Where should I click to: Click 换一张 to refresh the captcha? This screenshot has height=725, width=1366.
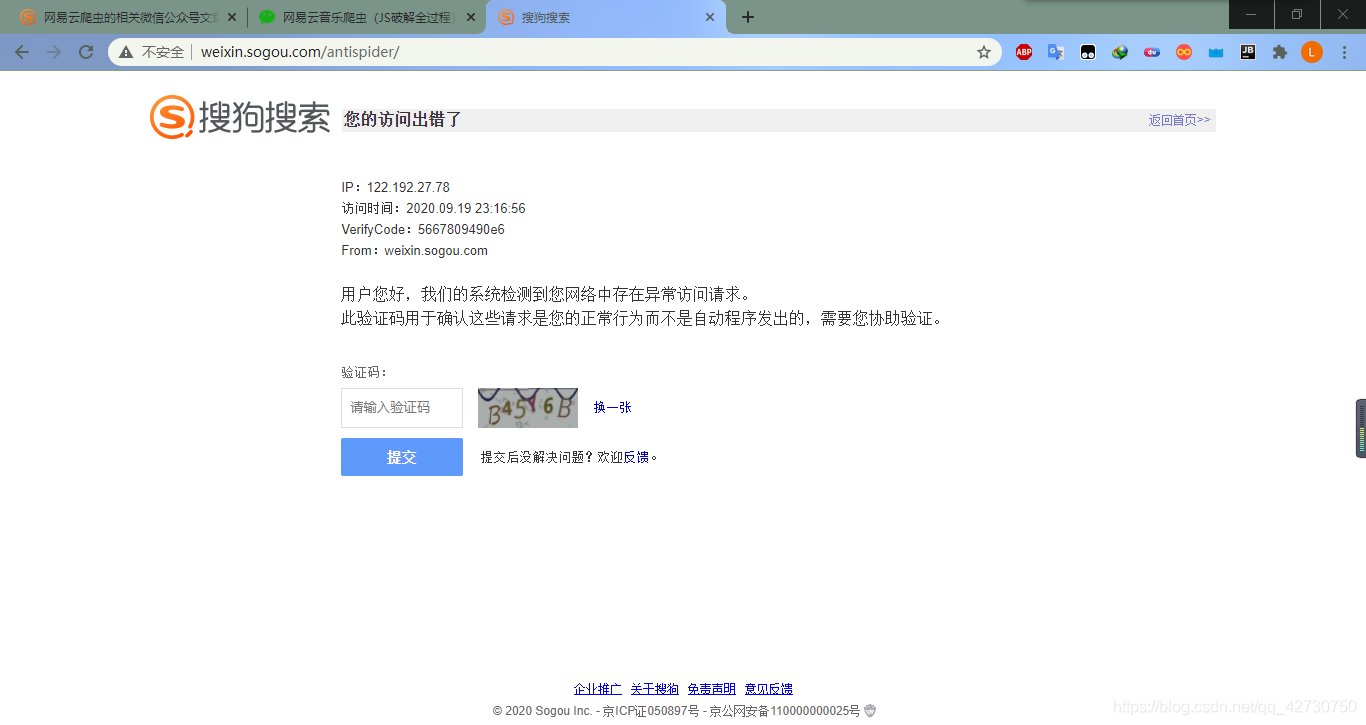click(x=612, y=407)
